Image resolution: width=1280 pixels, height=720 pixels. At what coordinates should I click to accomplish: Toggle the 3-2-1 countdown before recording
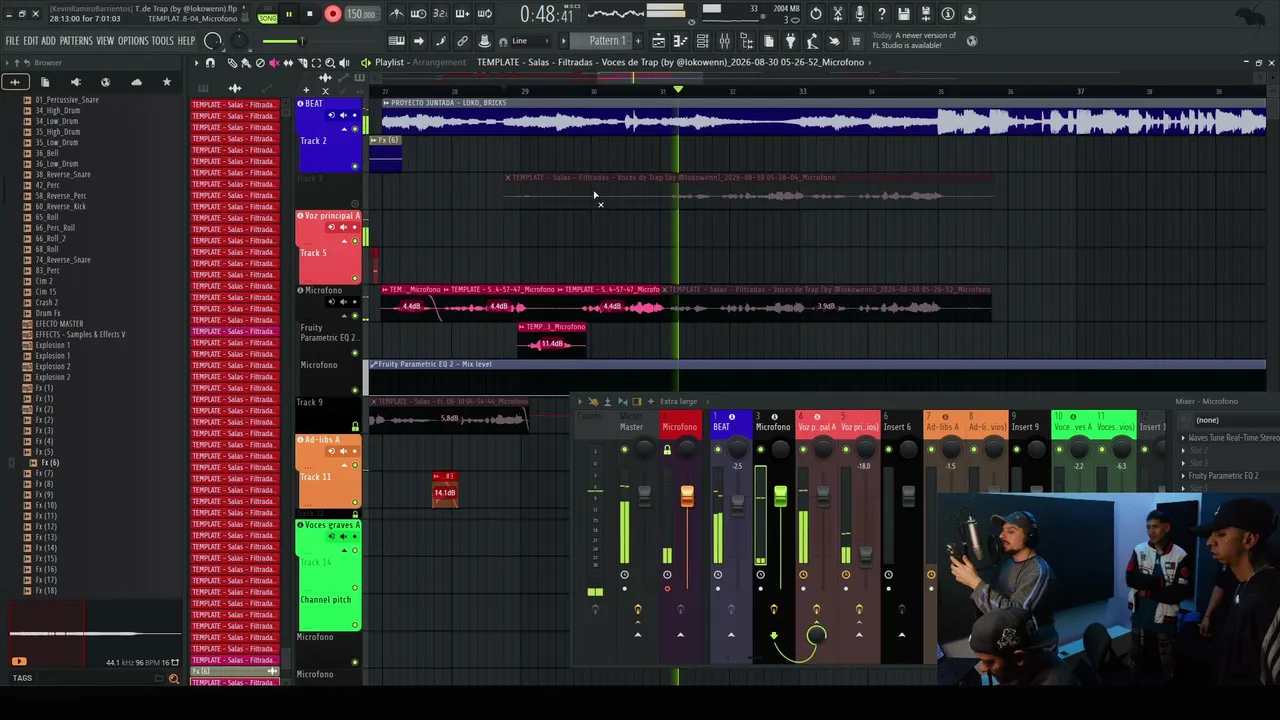coord(440,14)
